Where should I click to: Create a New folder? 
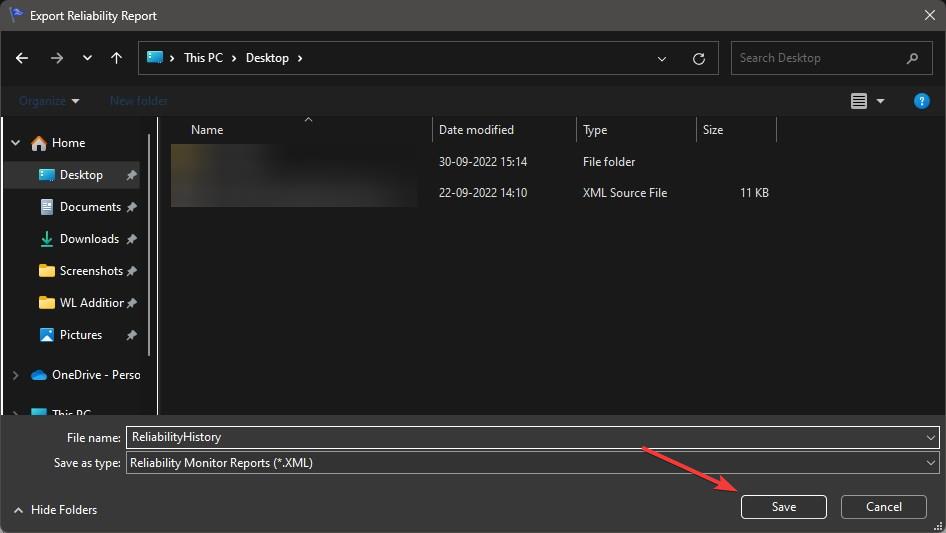139,101
